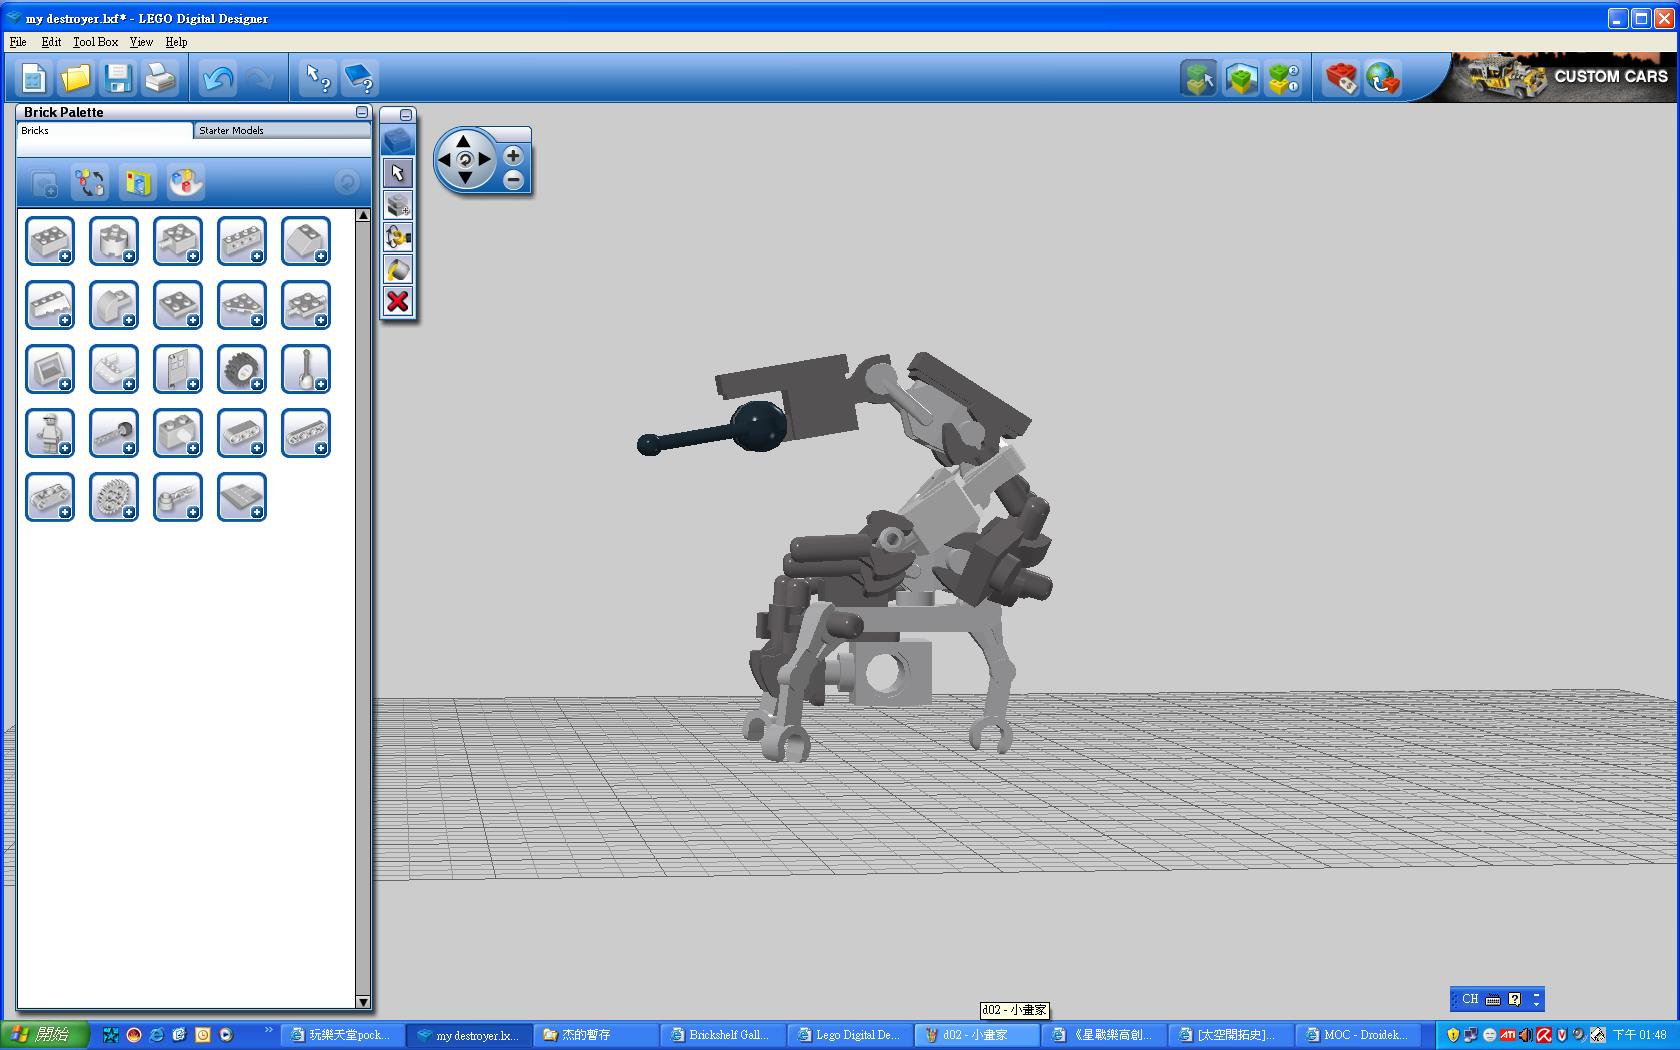
Task: Enable the Build mode icon
Action: (x=1198, y=78)
